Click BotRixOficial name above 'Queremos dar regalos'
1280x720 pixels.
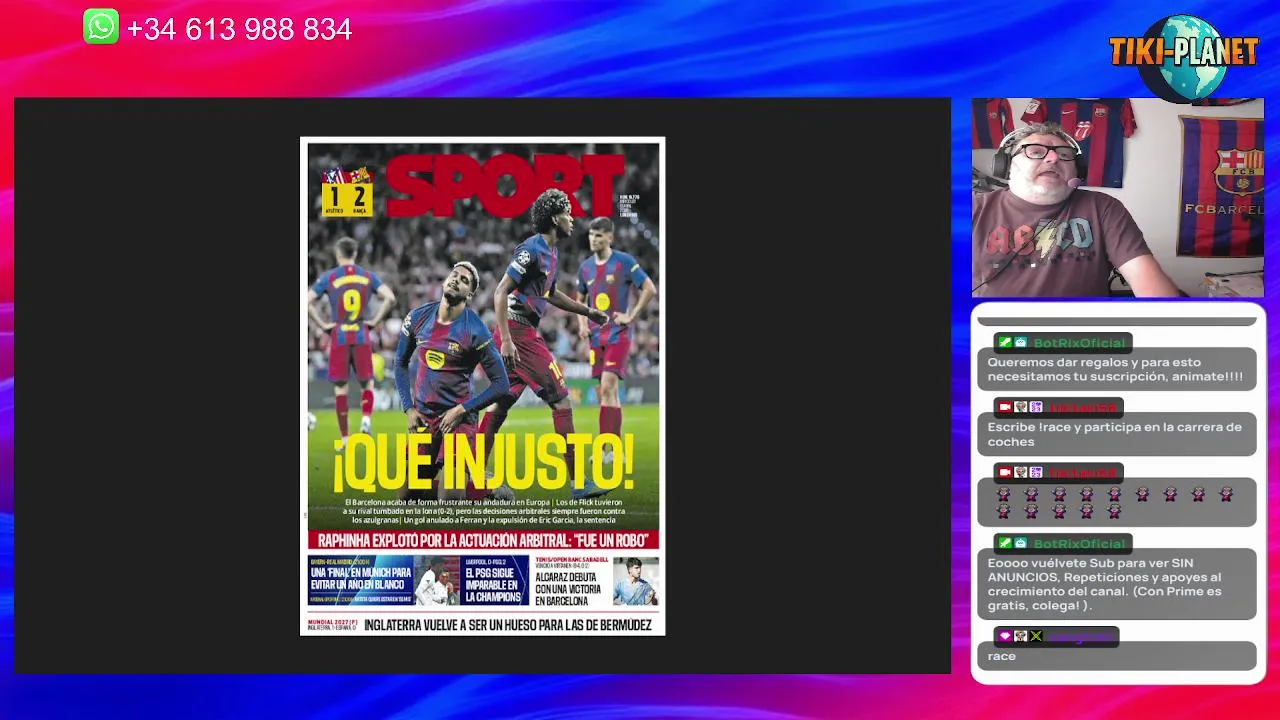pyautogui.click(x=1079, y=343)
